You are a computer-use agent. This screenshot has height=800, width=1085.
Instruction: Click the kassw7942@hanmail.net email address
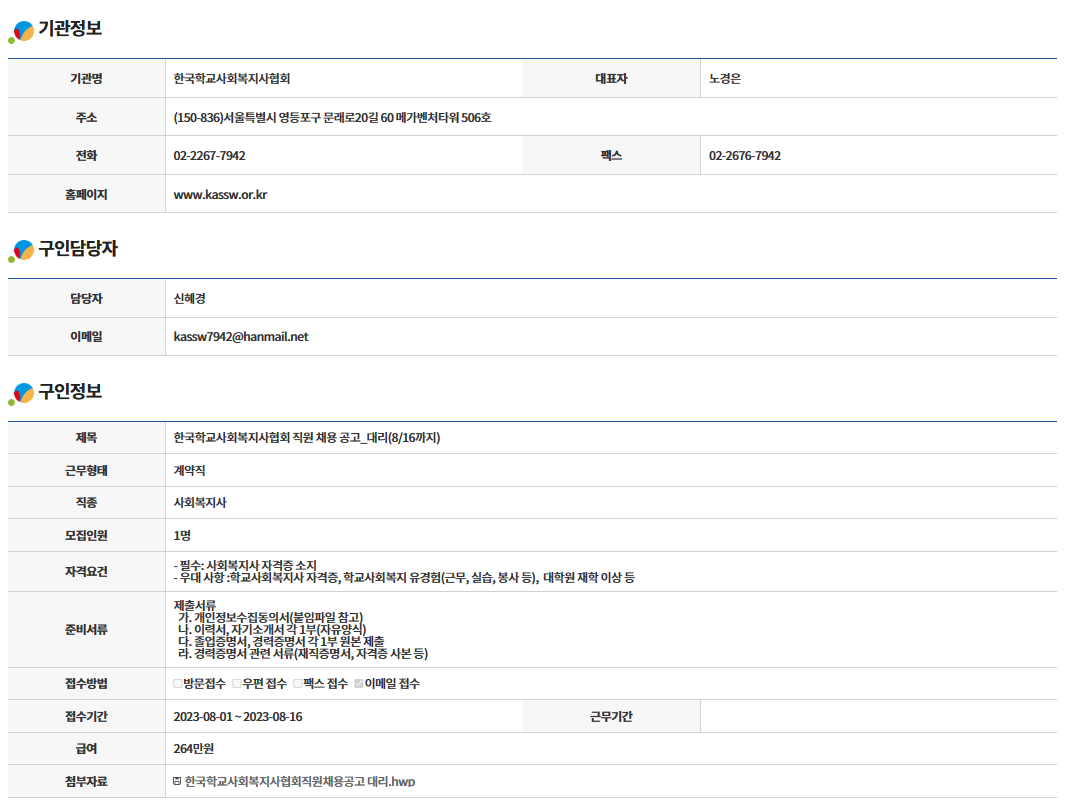[x=241, y=337]
